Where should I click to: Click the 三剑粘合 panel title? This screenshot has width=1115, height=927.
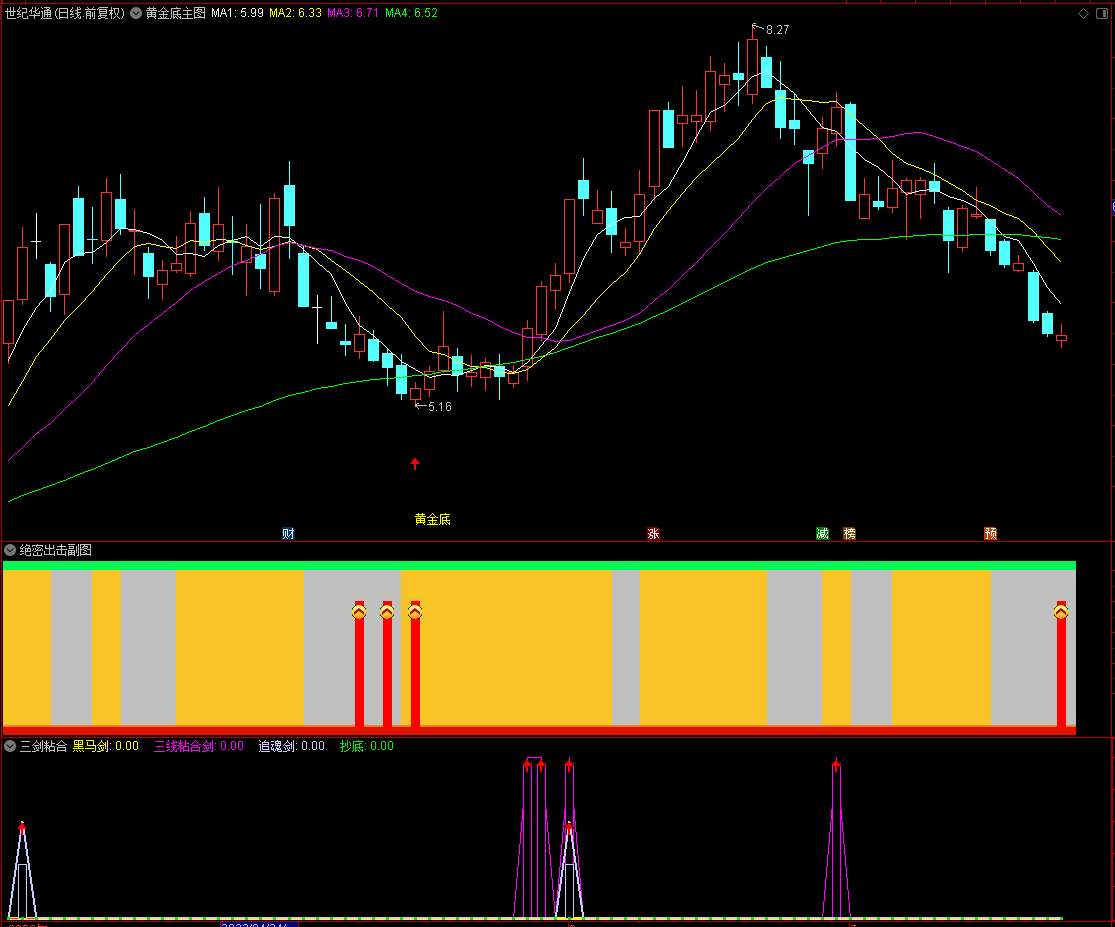tap(43, 746)
